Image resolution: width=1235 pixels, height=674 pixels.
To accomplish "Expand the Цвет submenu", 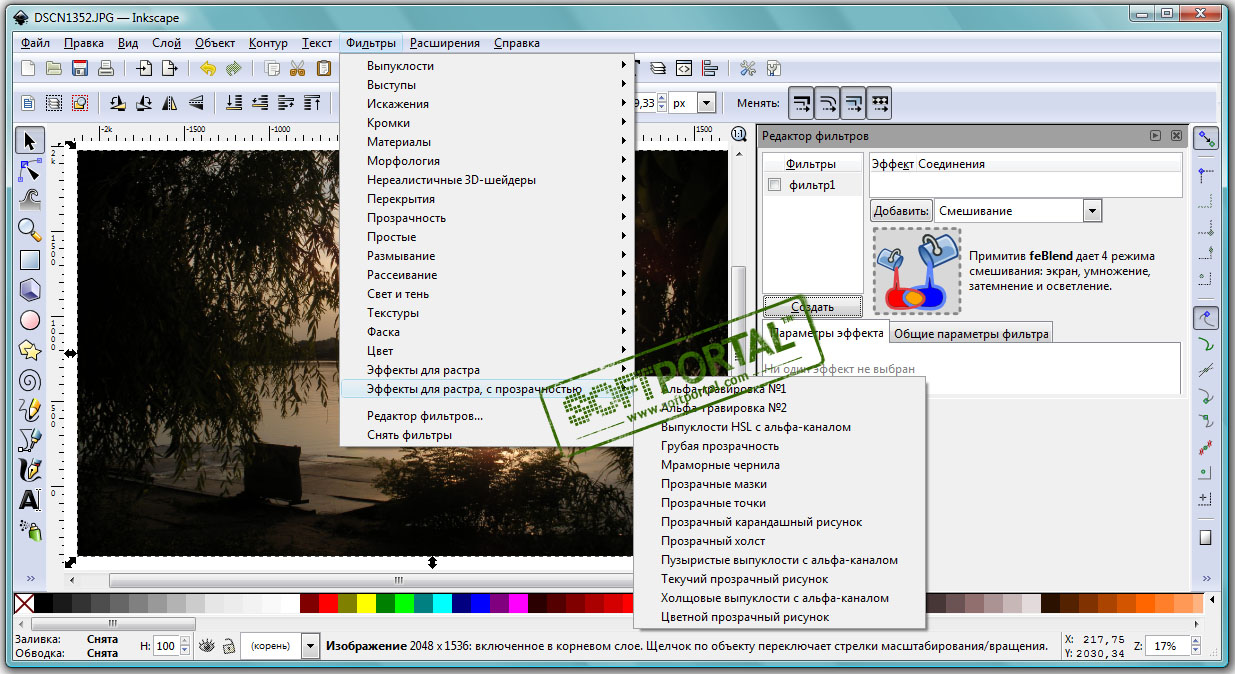I will pos(487,351).
